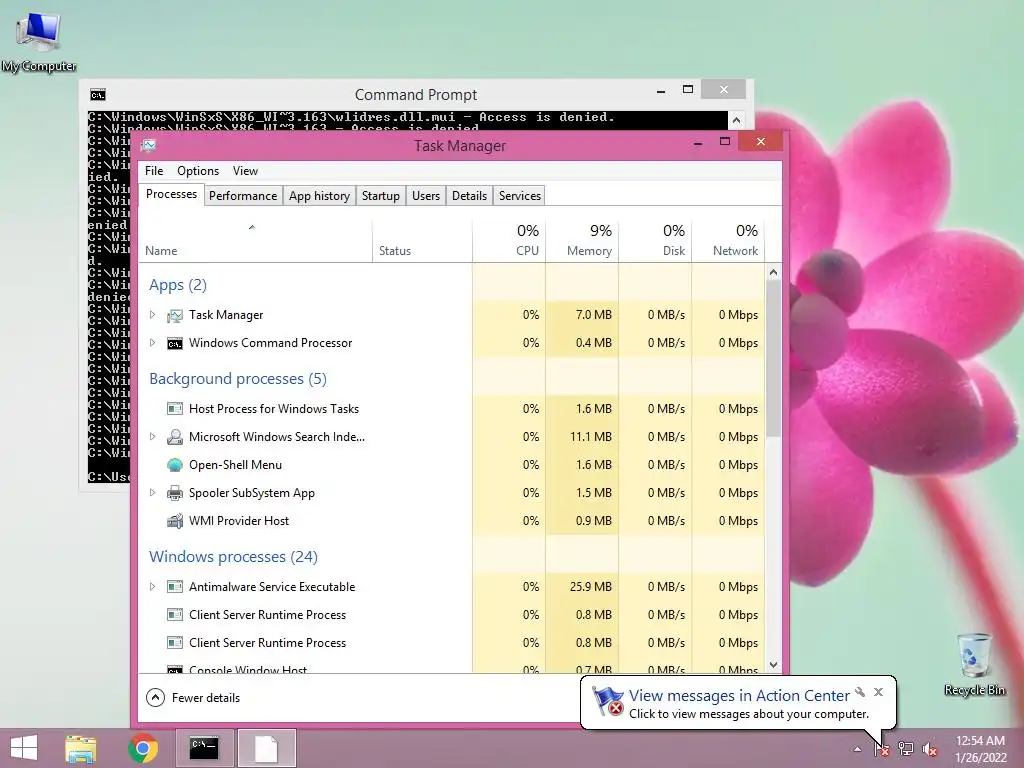Image resolution: width=1024 pixels, height=768 pixels.
Task: Open the Options menu
Action: pyautogui.click(x=198, y=171)
